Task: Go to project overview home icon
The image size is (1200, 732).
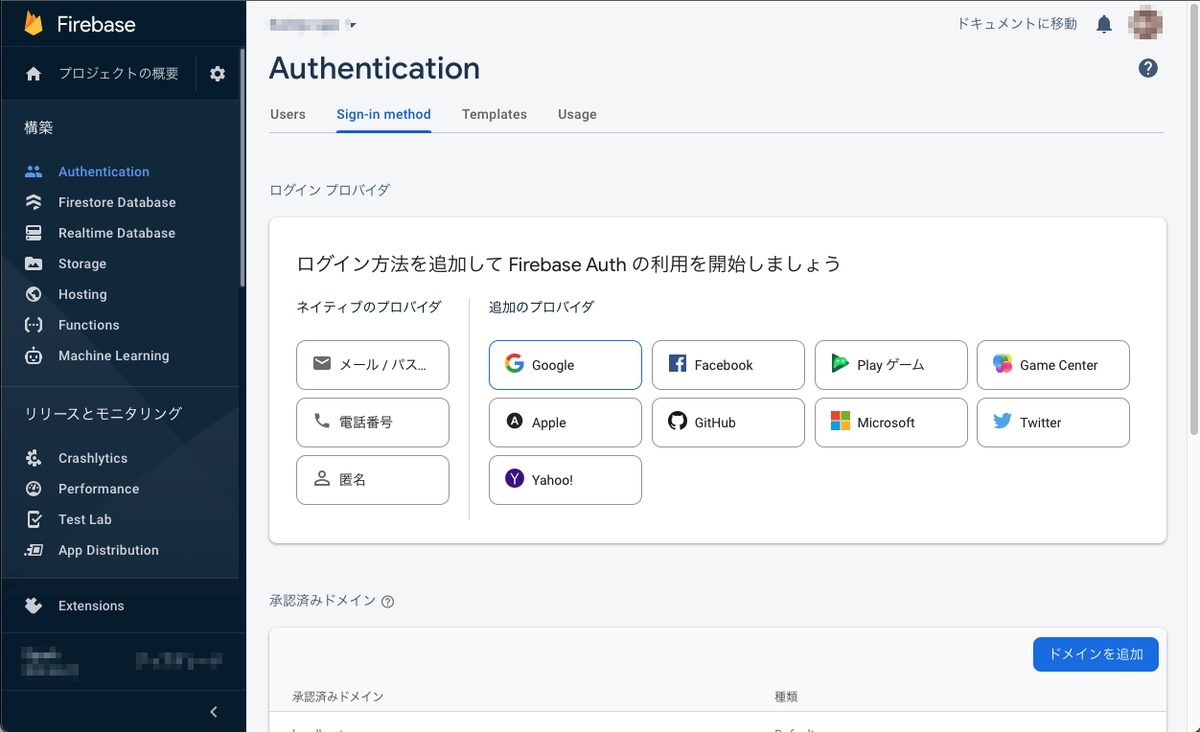Action: 34,74
